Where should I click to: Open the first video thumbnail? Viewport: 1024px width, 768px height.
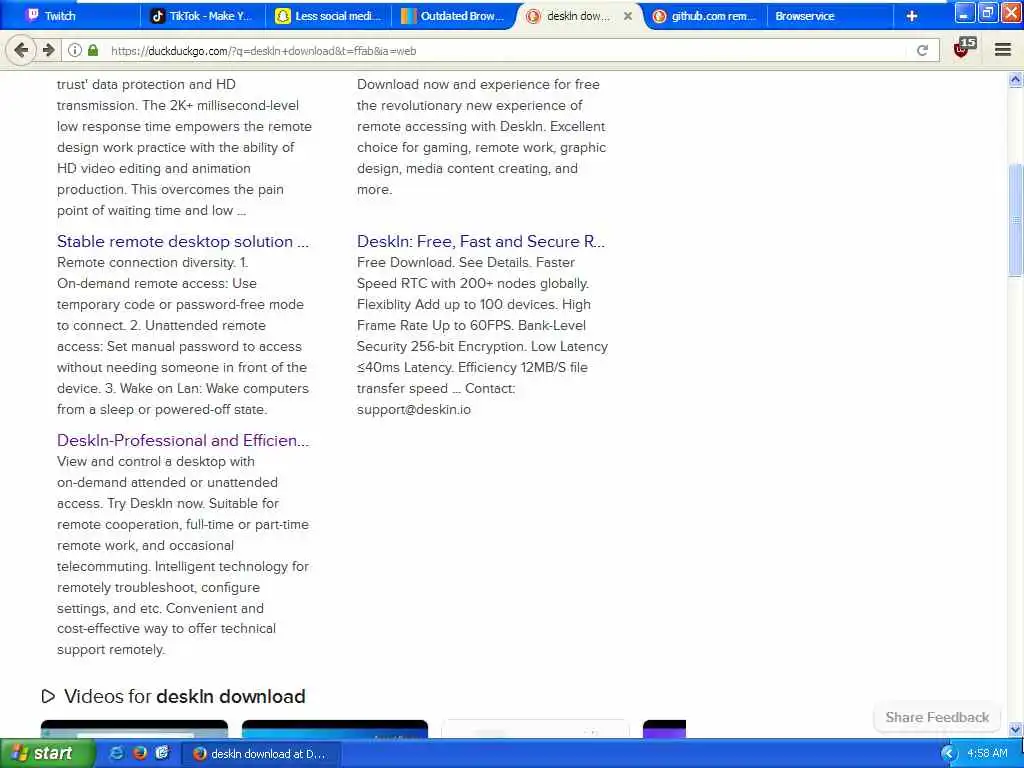point(134,729)
